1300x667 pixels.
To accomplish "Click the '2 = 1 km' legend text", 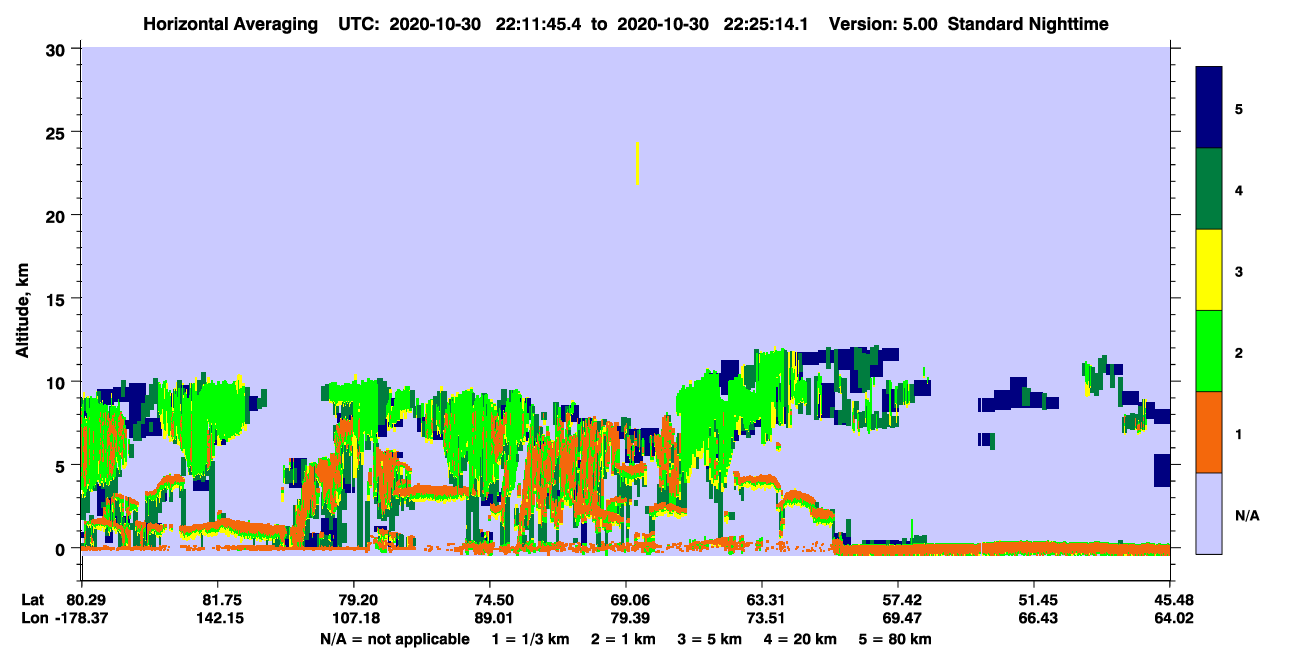I will (623, 639).
